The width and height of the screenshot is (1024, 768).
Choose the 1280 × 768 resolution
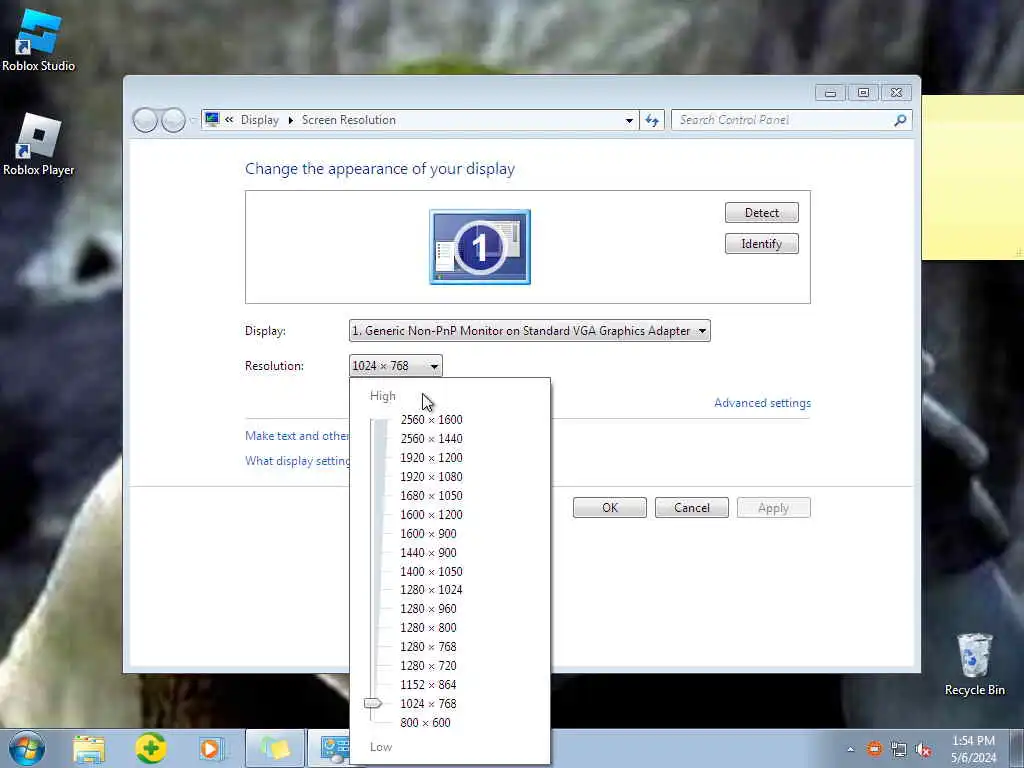[428, 647]
